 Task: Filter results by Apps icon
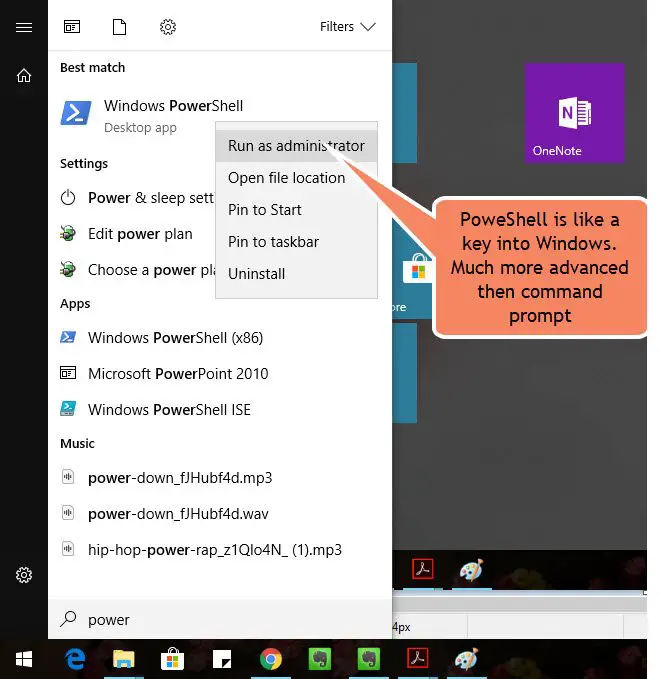coord(72,27)
